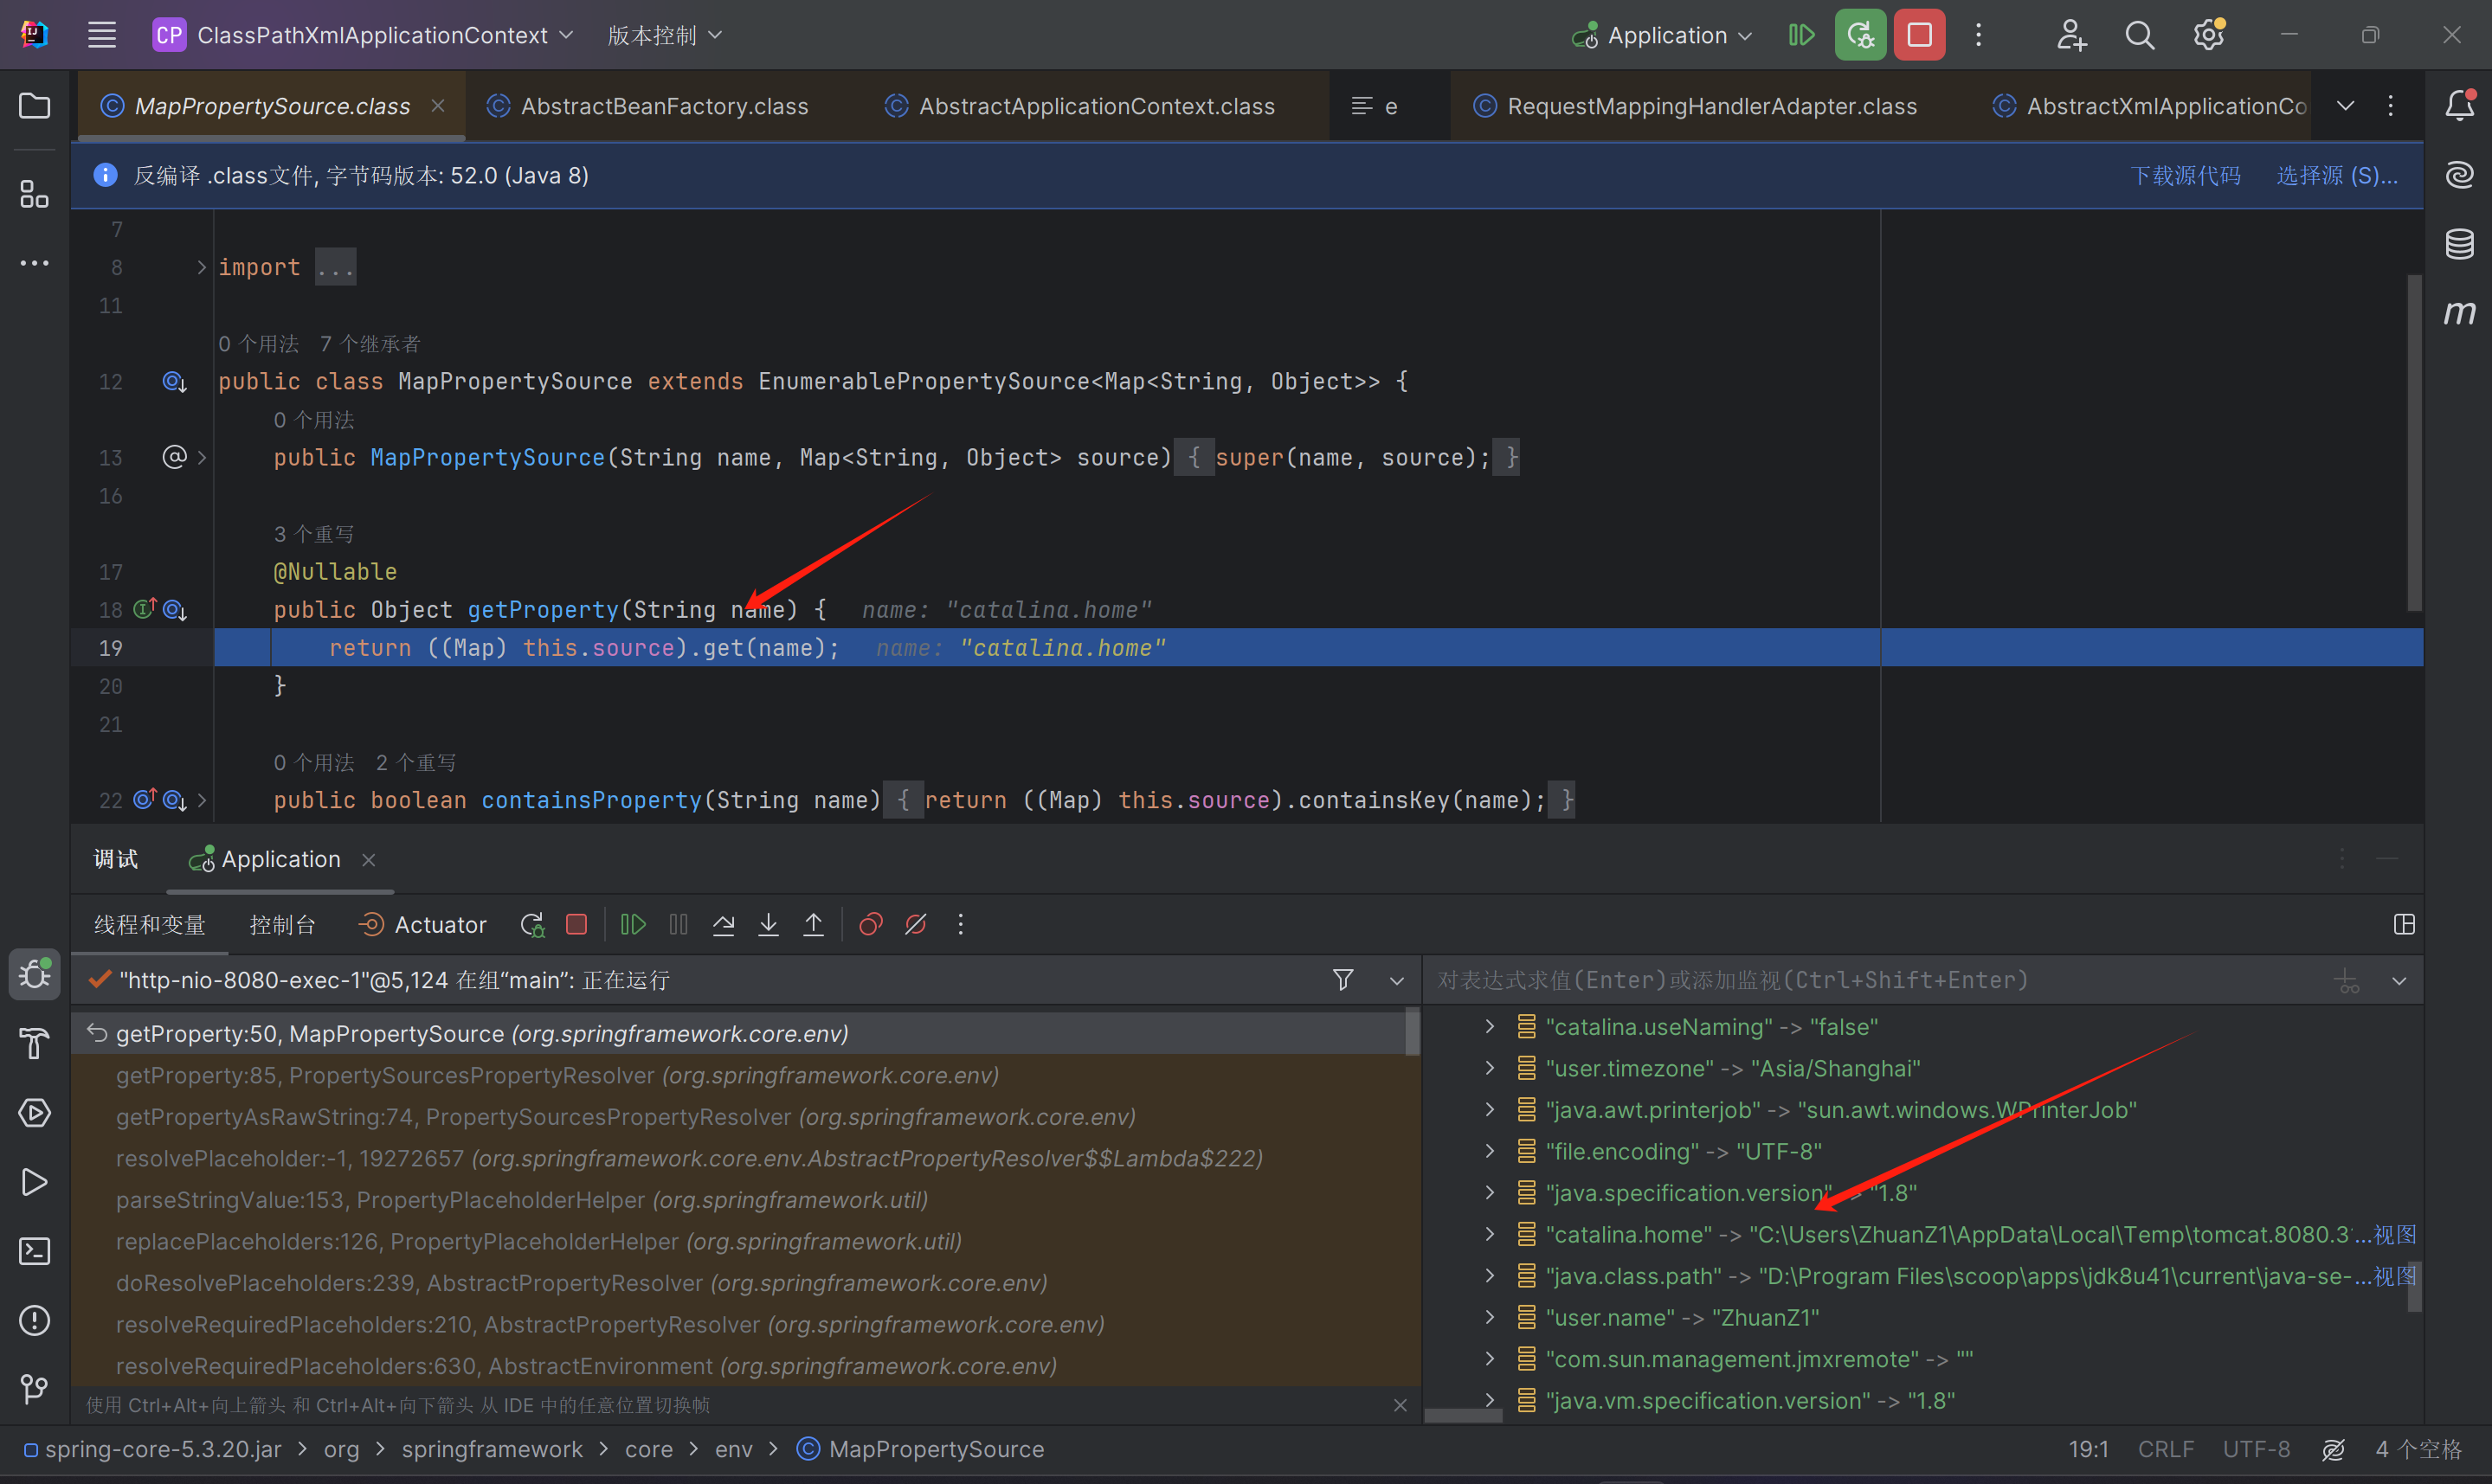Open the Maven tool window
This screenshot has height=1484, width=2492.
click(x=2459, y=313)
